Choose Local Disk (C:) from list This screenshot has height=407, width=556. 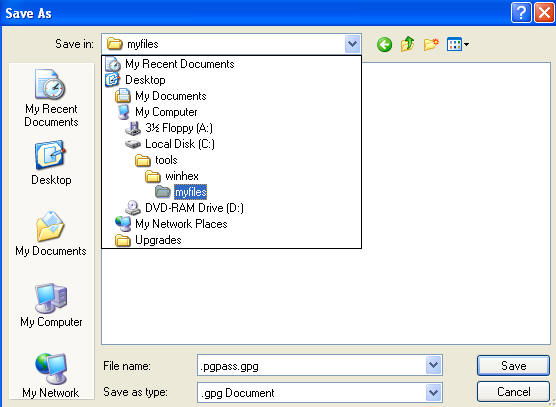pos(170,144)
